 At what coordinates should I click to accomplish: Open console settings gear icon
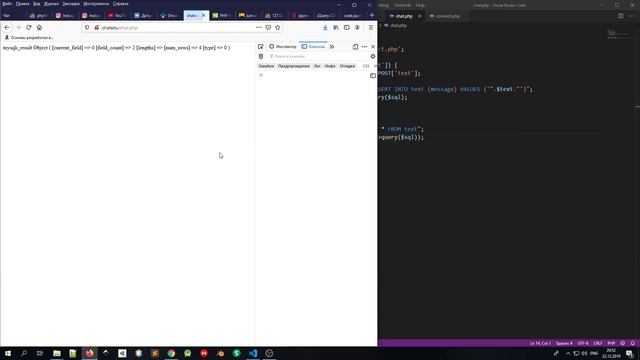click(x=373, y=56)
